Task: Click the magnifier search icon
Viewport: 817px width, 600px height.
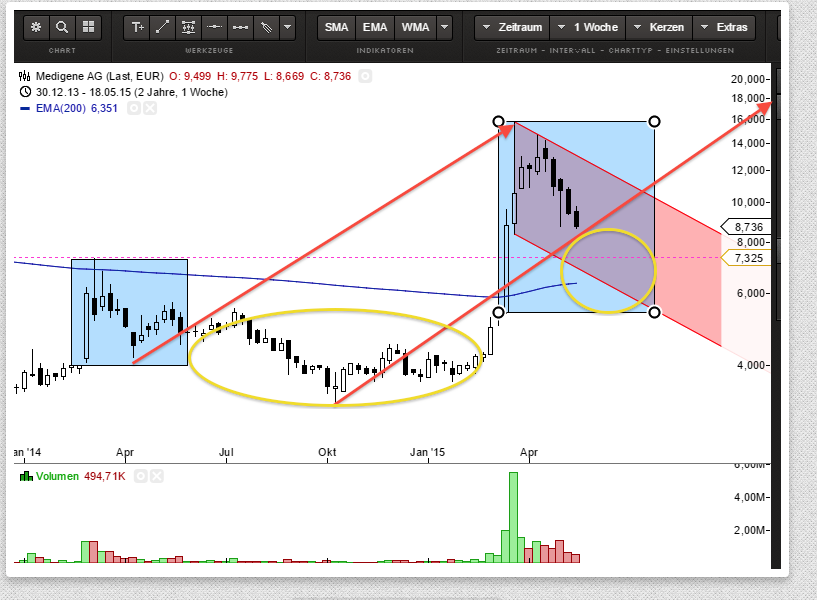Action: point(62,27)
